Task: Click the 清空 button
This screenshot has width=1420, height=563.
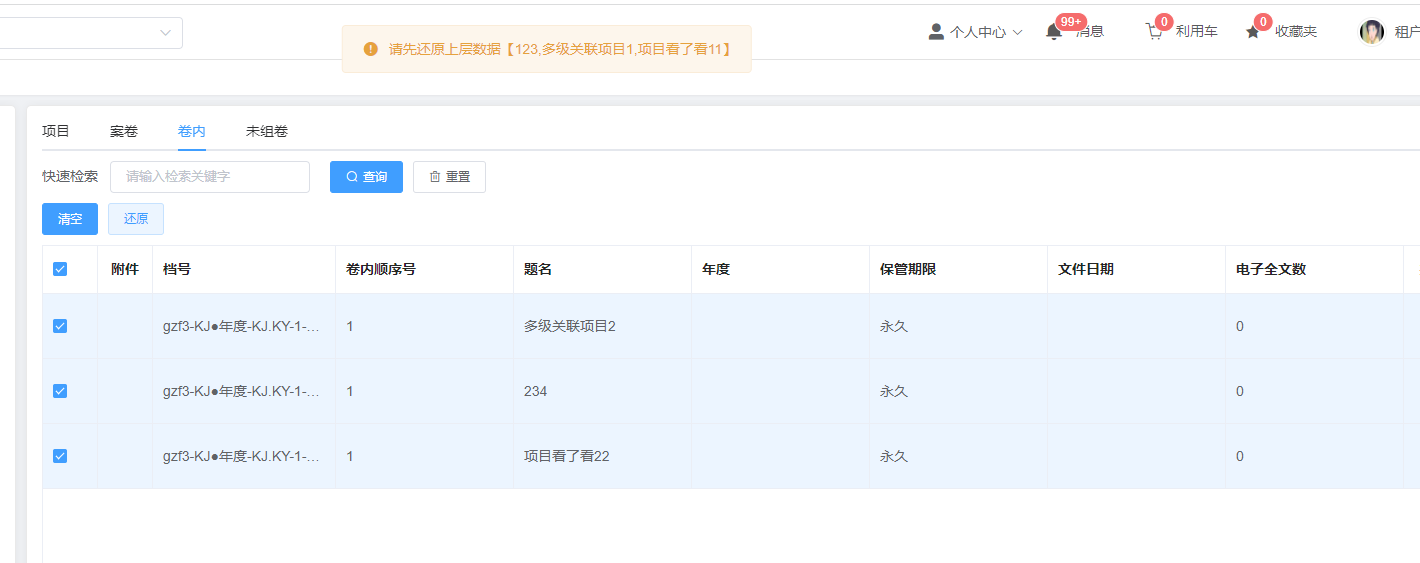Action: [70, 219]
